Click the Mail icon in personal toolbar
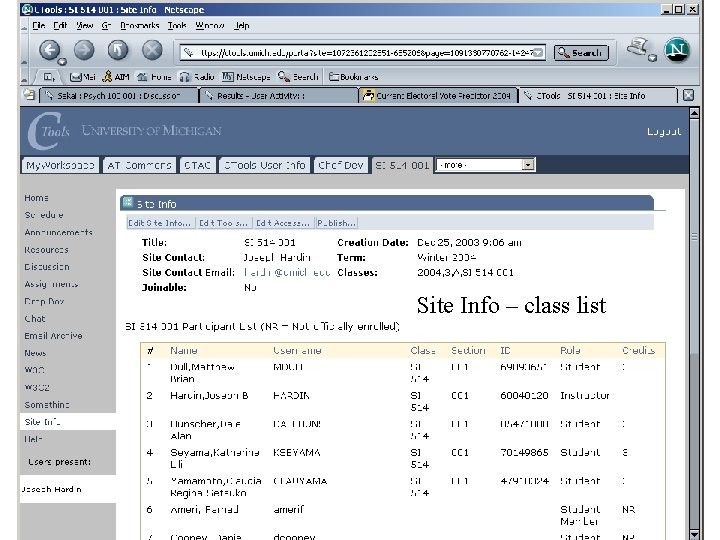The height and width of the screenshot is (540, 720). click(83, 77)
